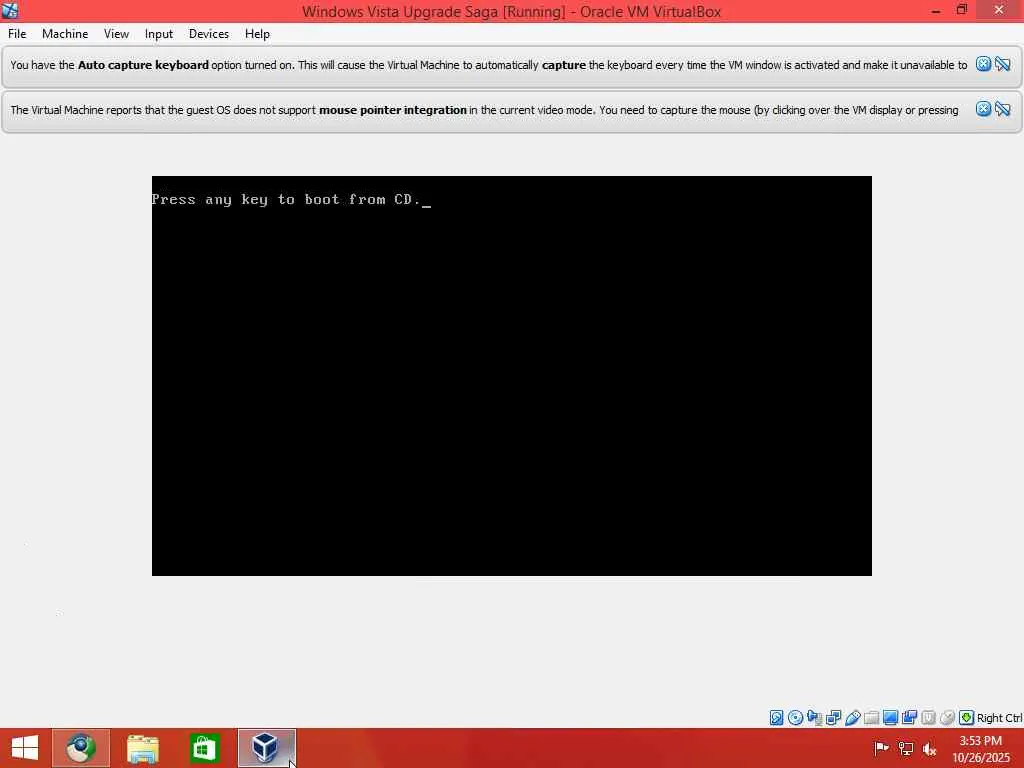Click the mouse integration status icon
The image size is (1024, 768).
pos(947,718)
